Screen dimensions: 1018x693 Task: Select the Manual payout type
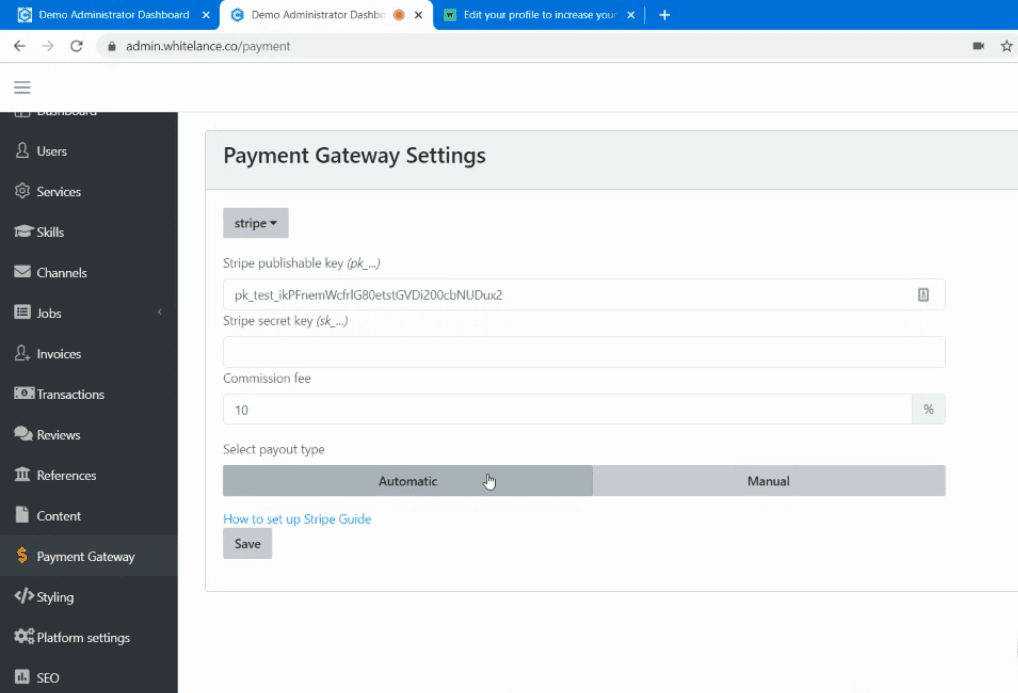(769, 481)
